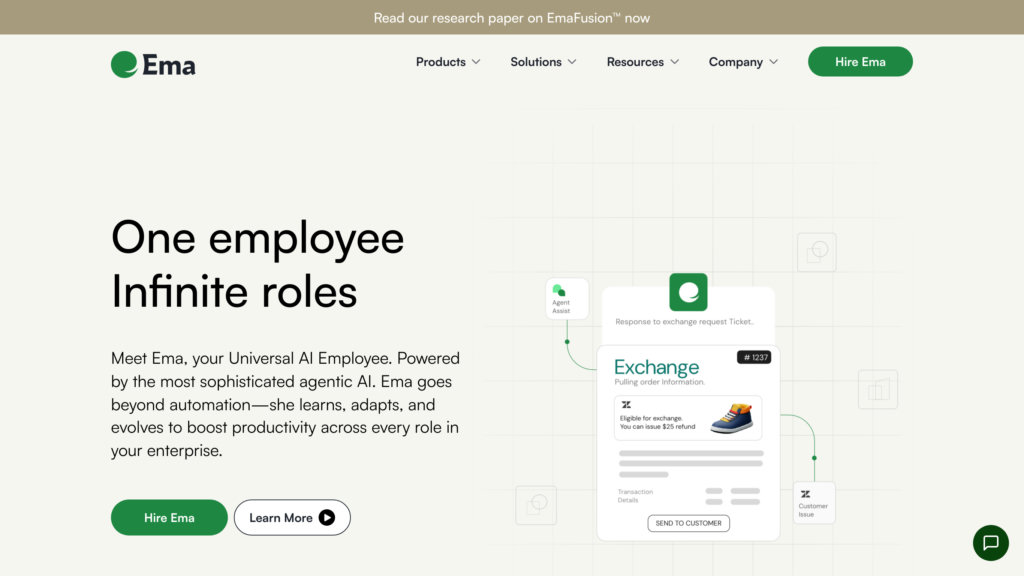1024x576 pixels.
Task: Click the play icon in Learn More
Action: [x=327, y=518]
